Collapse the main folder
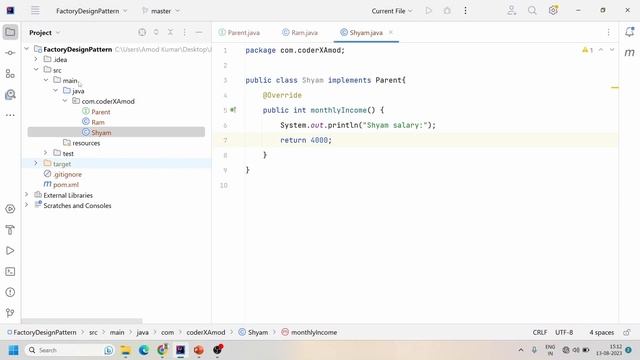Image resolution: width=640 pixels, height=360 pixels. pos(46,80)
